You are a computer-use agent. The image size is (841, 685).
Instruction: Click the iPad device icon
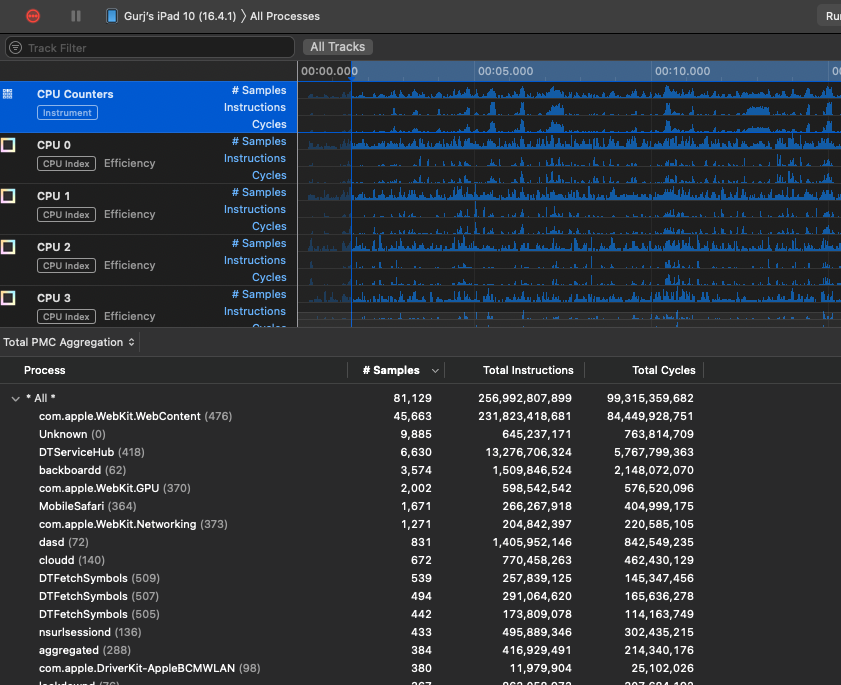click(x=110, y=16)
